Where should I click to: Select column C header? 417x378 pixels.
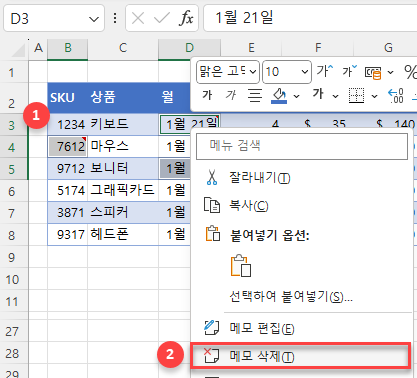coord(123,49)
